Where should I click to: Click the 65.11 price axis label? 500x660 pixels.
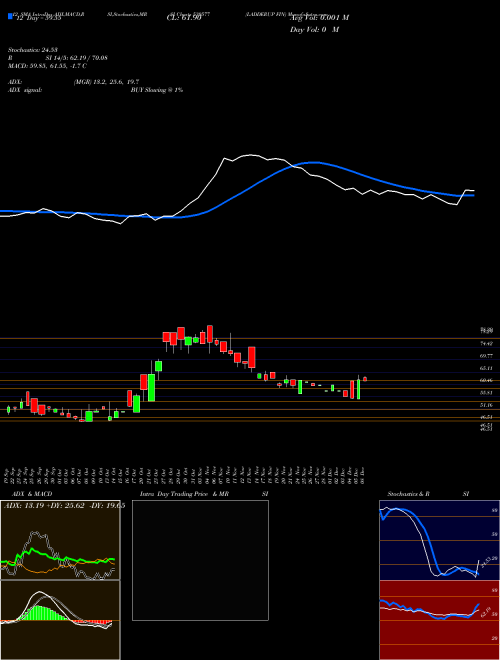pyautogui.click(x=487, y=368)
